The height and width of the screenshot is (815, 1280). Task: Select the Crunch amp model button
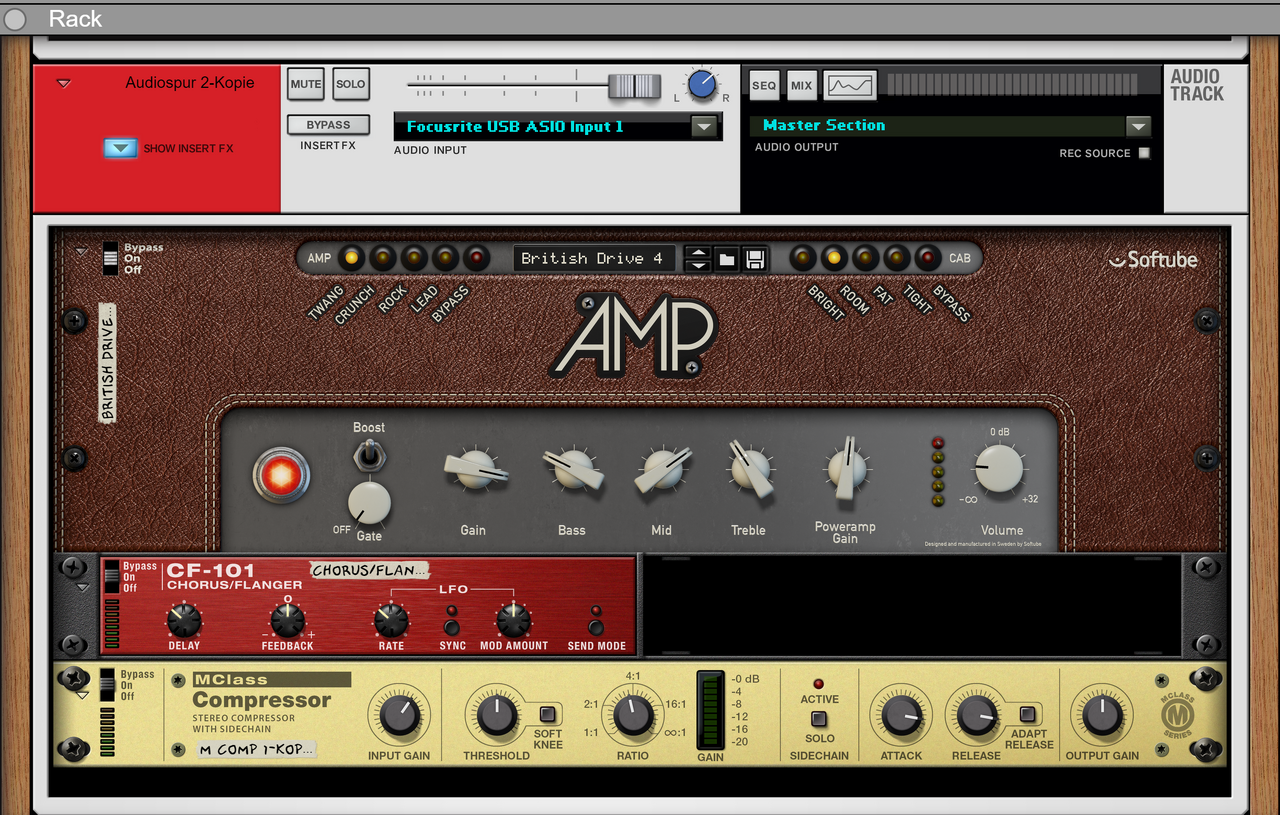(x=382, y=258)
